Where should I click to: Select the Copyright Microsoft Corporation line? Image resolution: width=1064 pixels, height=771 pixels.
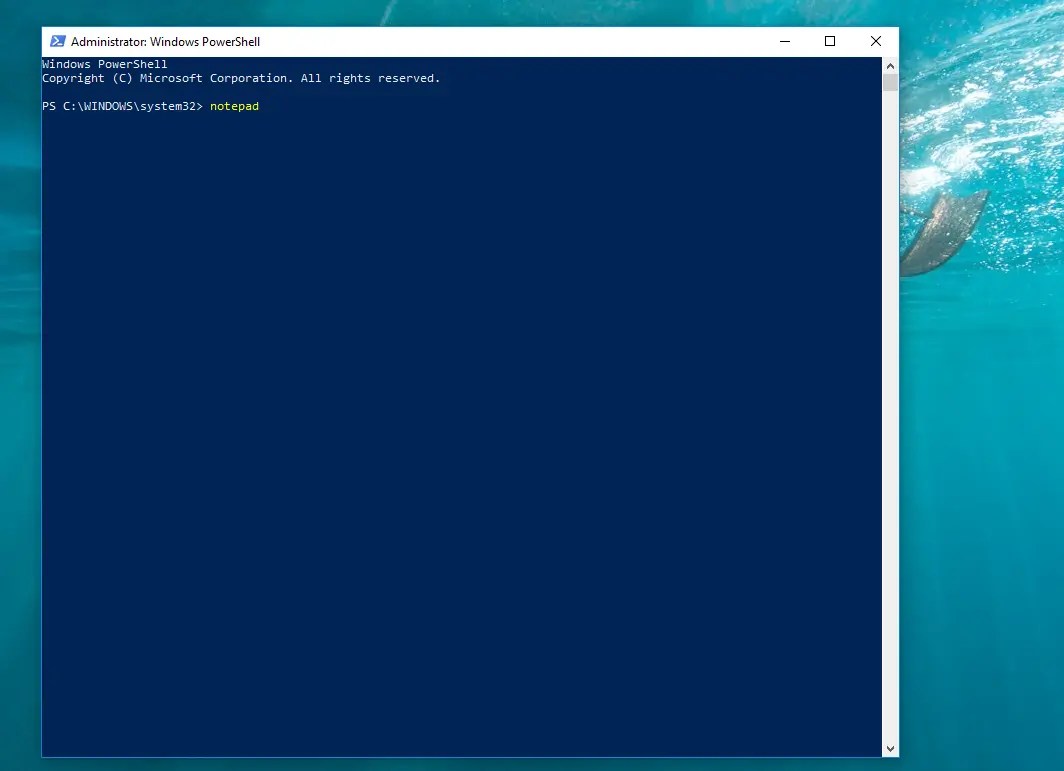(x=240, y=77)
